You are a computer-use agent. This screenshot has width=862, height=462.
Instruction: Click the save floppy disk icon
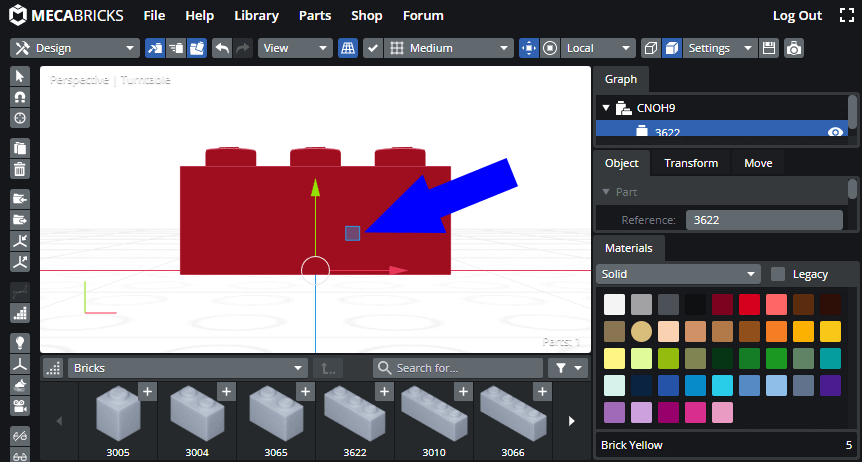click(x=769, y=48)
